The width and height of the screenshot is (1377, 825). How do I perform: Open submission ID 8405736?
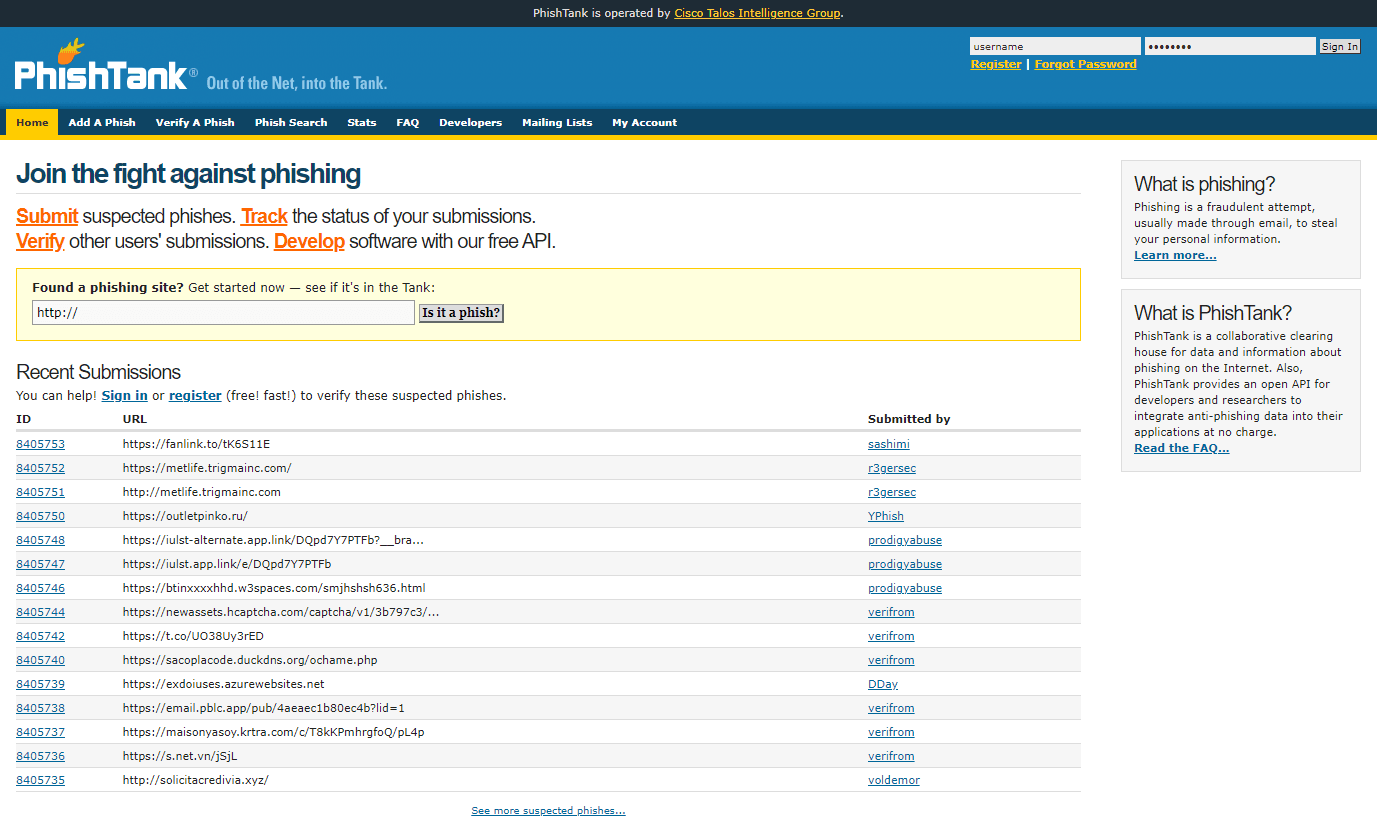click(x=40, y=756)
